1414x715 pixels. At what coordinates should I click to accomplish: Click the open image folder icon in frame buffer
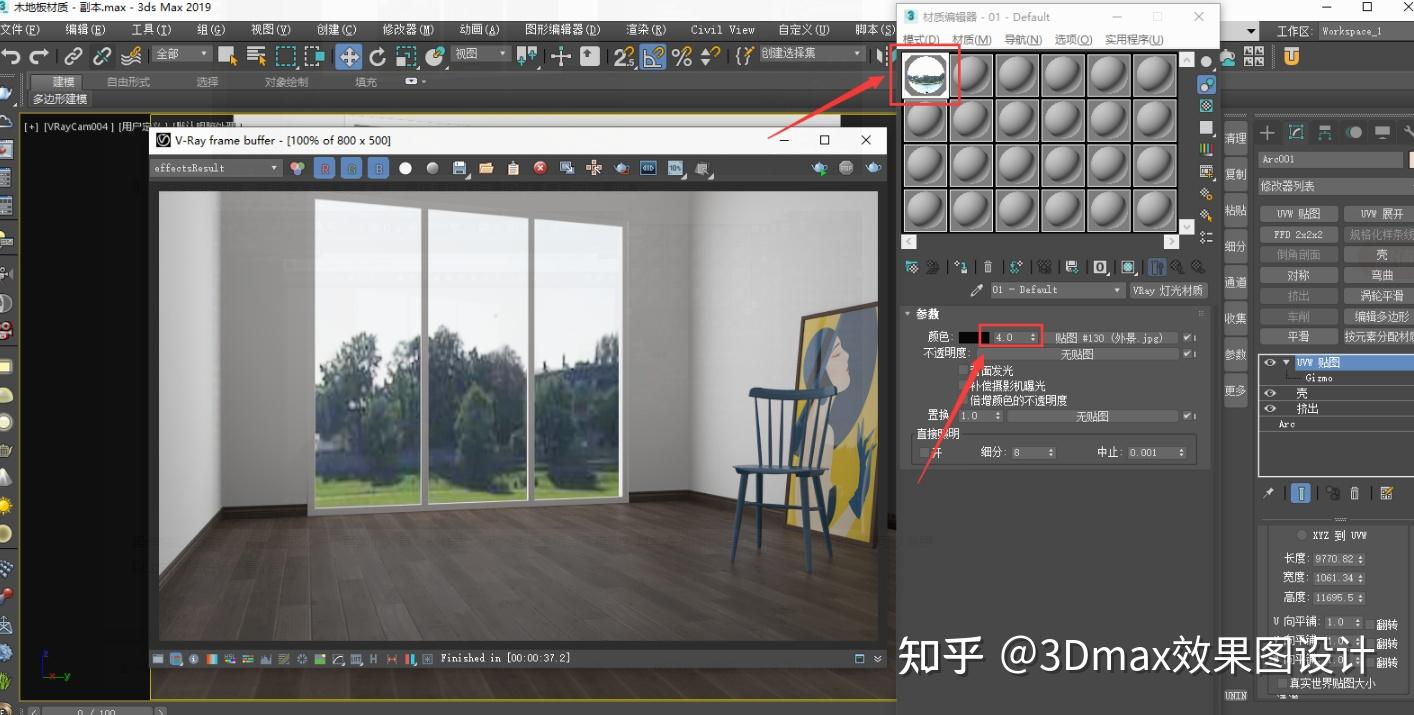(486, 168)
